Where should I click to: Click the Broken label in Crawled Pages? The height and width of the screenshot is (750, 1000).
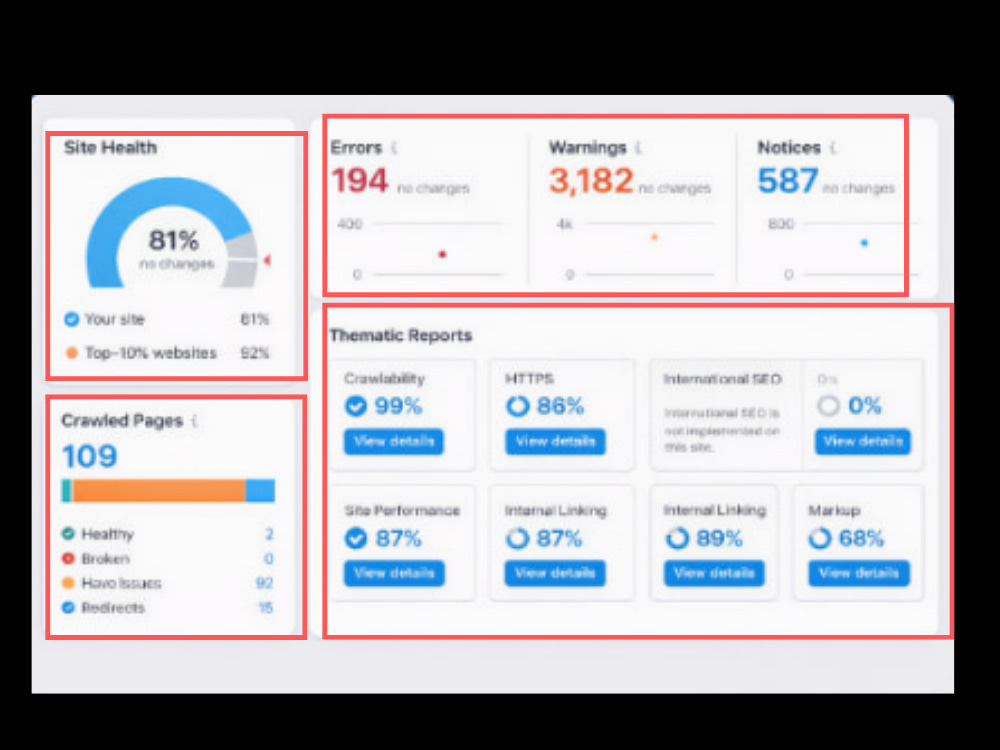105,559
